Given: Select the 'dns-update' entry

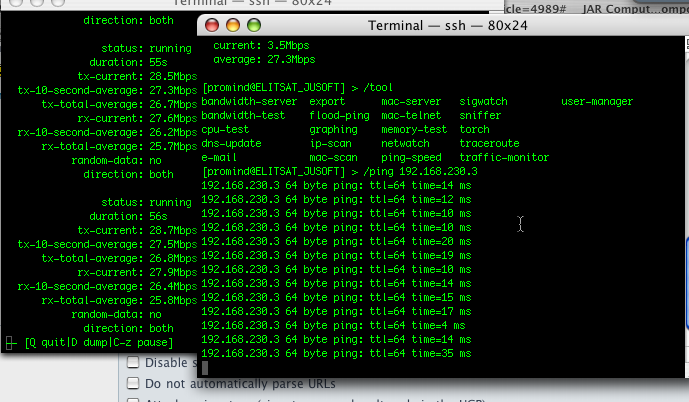Looking at the screenshot, I should coord(231,144).
